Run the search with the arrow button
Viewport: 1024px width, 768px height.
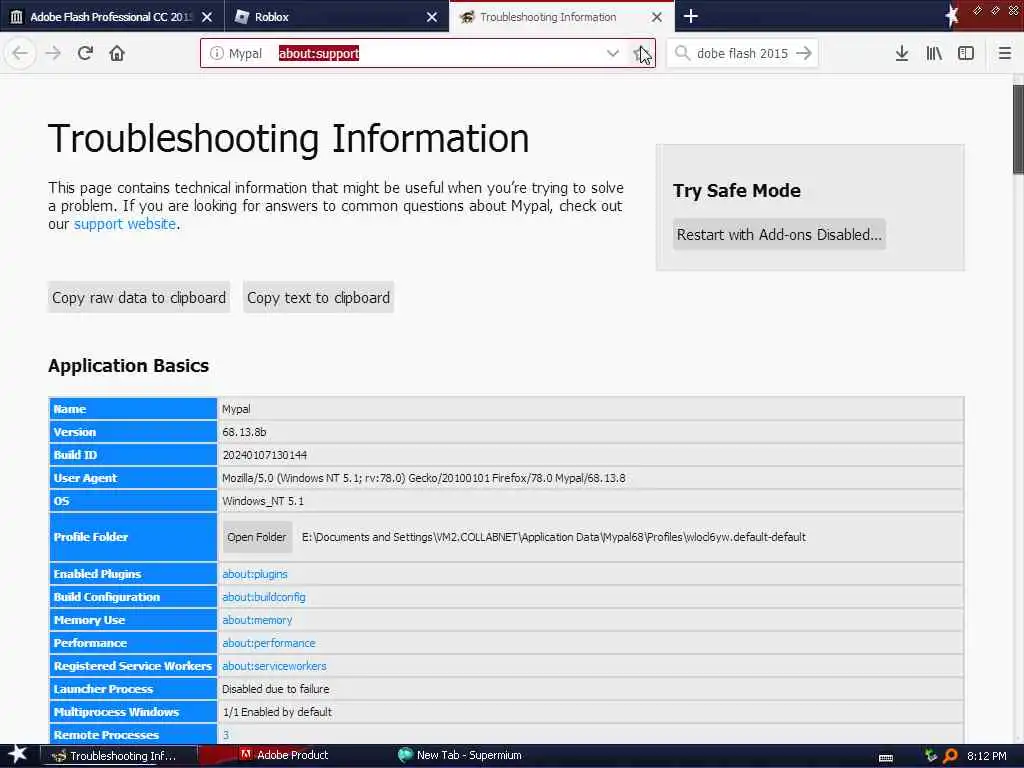point(804,53)
